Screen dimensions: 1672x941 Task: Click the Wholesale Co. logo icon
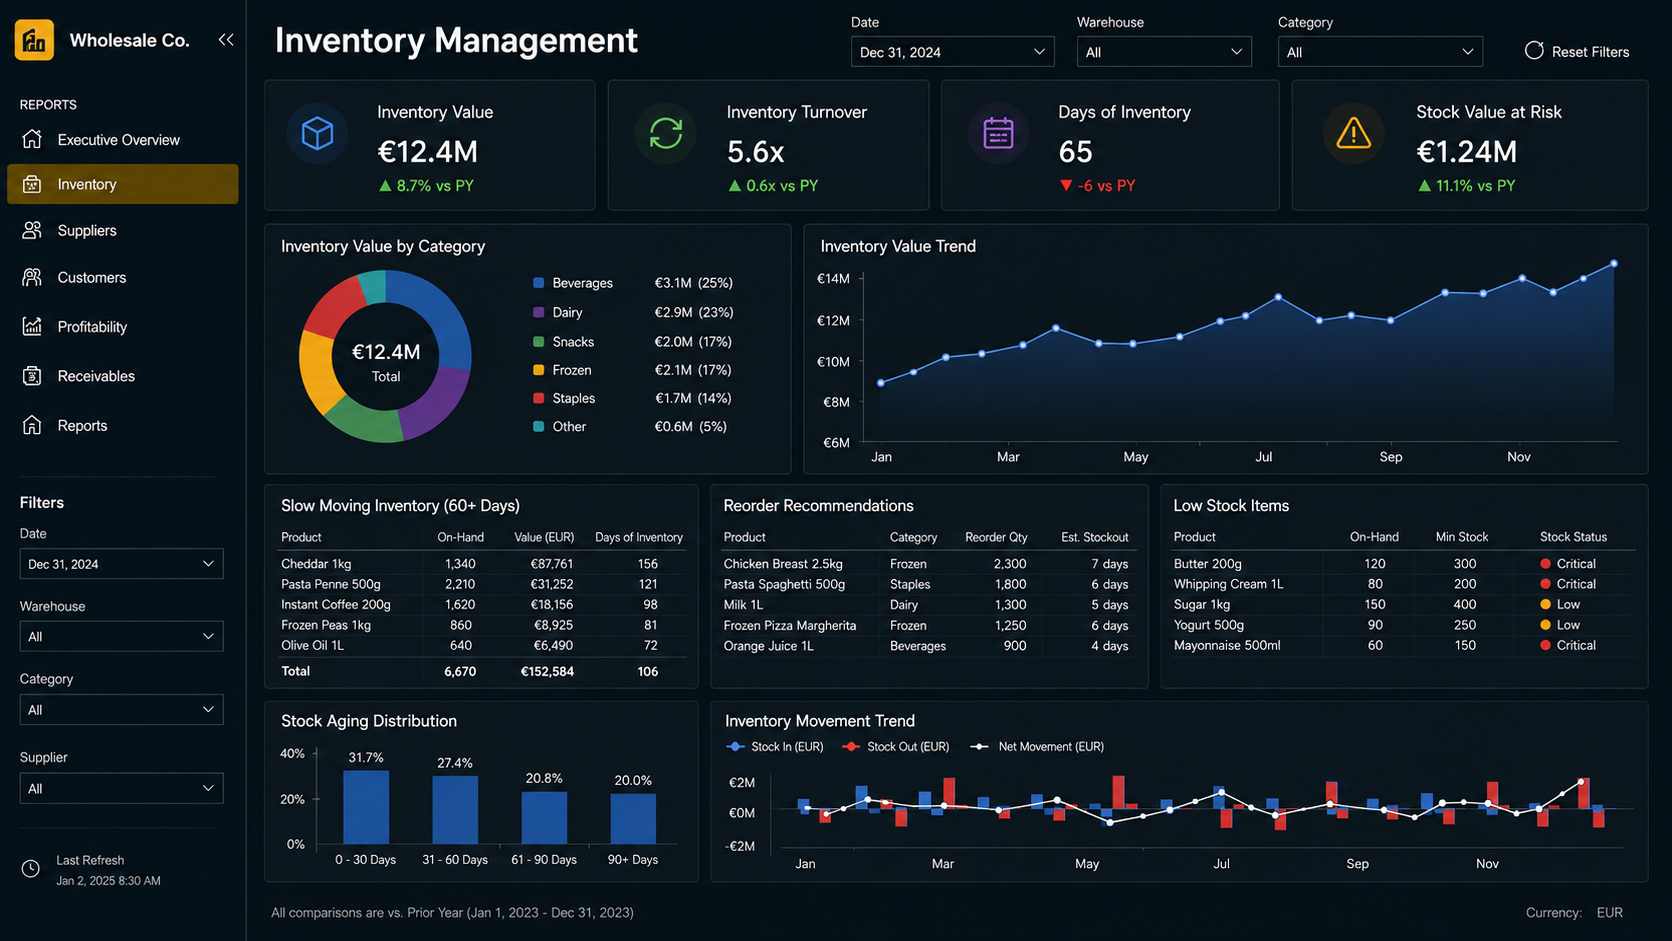[34, 40]
